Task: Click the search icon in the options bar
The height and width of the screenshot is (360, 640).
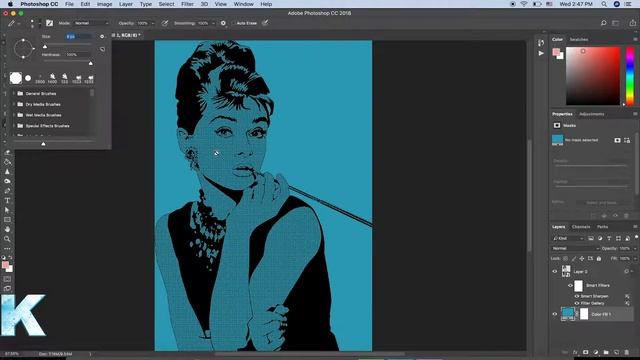Action: pyautogui.click(x=603, y=23)
